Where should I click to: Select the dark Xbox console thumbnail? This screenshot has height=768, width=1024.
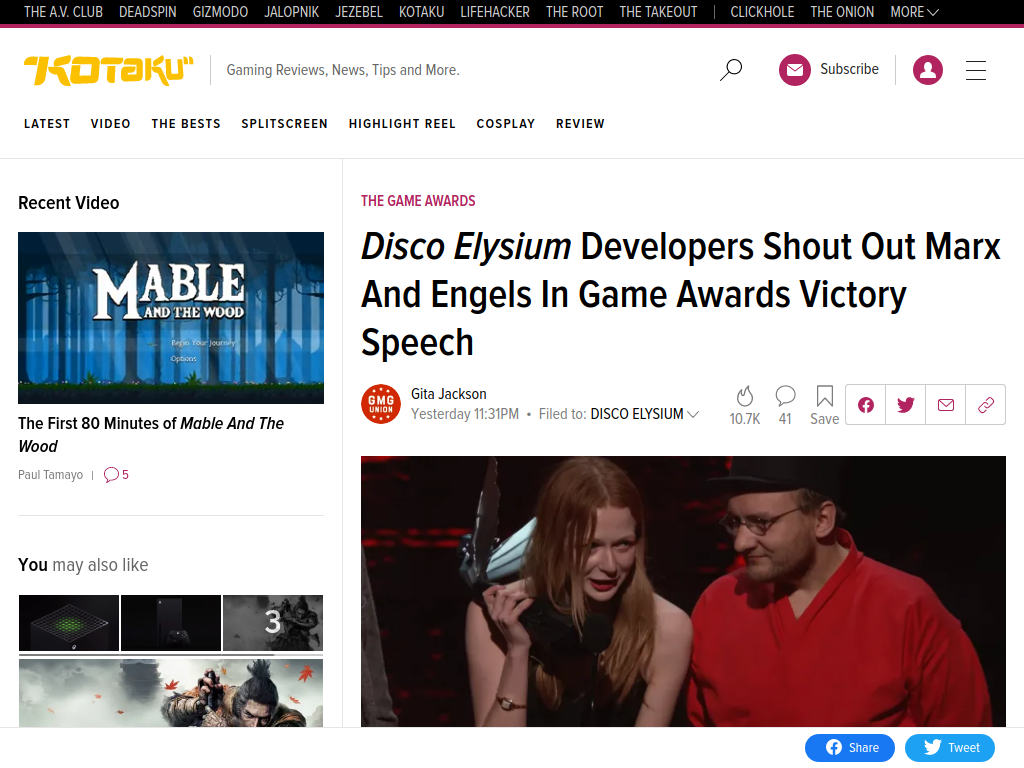tap(170, 623)
